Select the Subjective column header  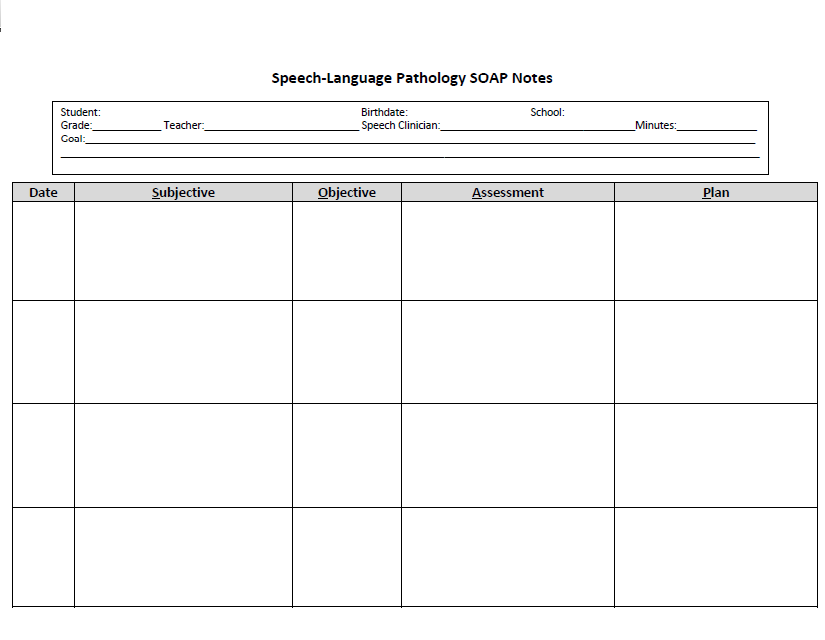183,192
